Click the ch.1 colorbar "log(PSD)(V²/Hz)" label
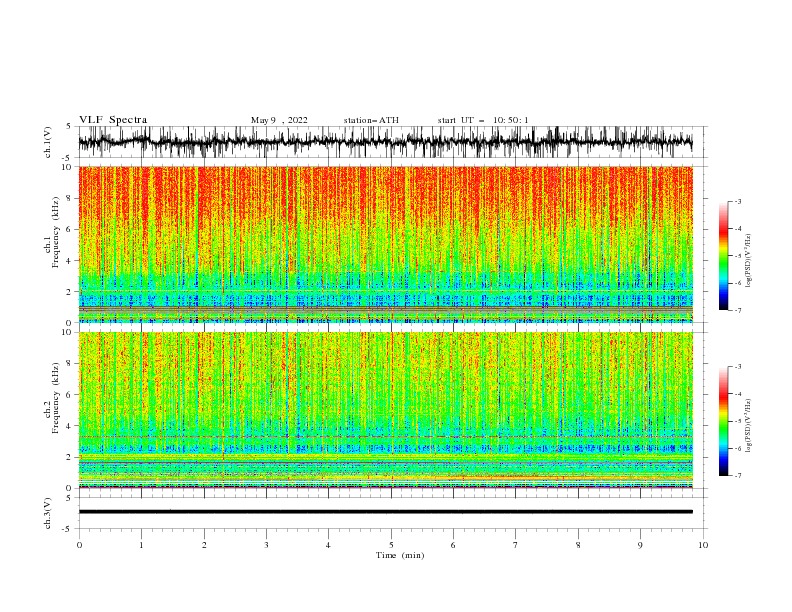Viewport: 792px width, 612px height. [x=749, y=261]
